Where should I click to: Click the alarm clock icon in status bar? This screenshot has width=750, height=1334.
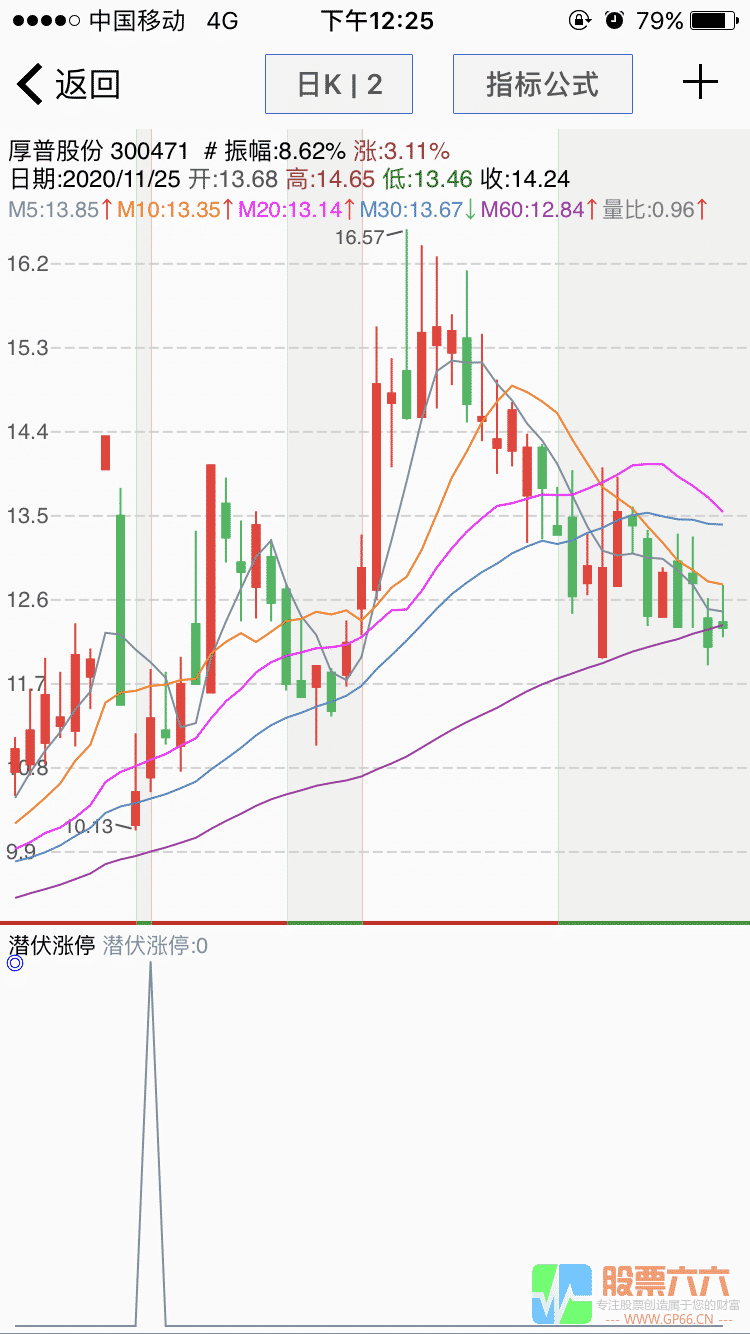(614, 21)
